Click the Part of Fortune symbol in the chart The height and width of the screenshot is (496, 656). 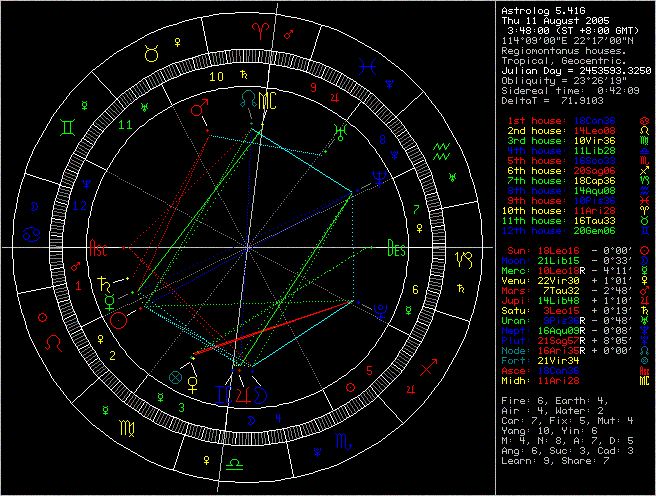[x=177, y=377]
